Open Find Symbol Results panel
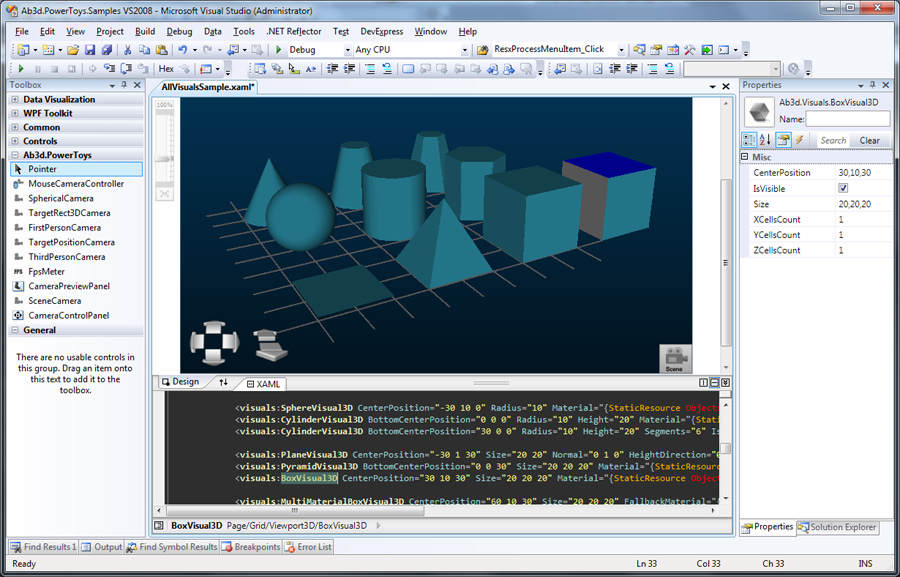Image resolution: width=900 pixels, height=577 pixels. point(172,547)
